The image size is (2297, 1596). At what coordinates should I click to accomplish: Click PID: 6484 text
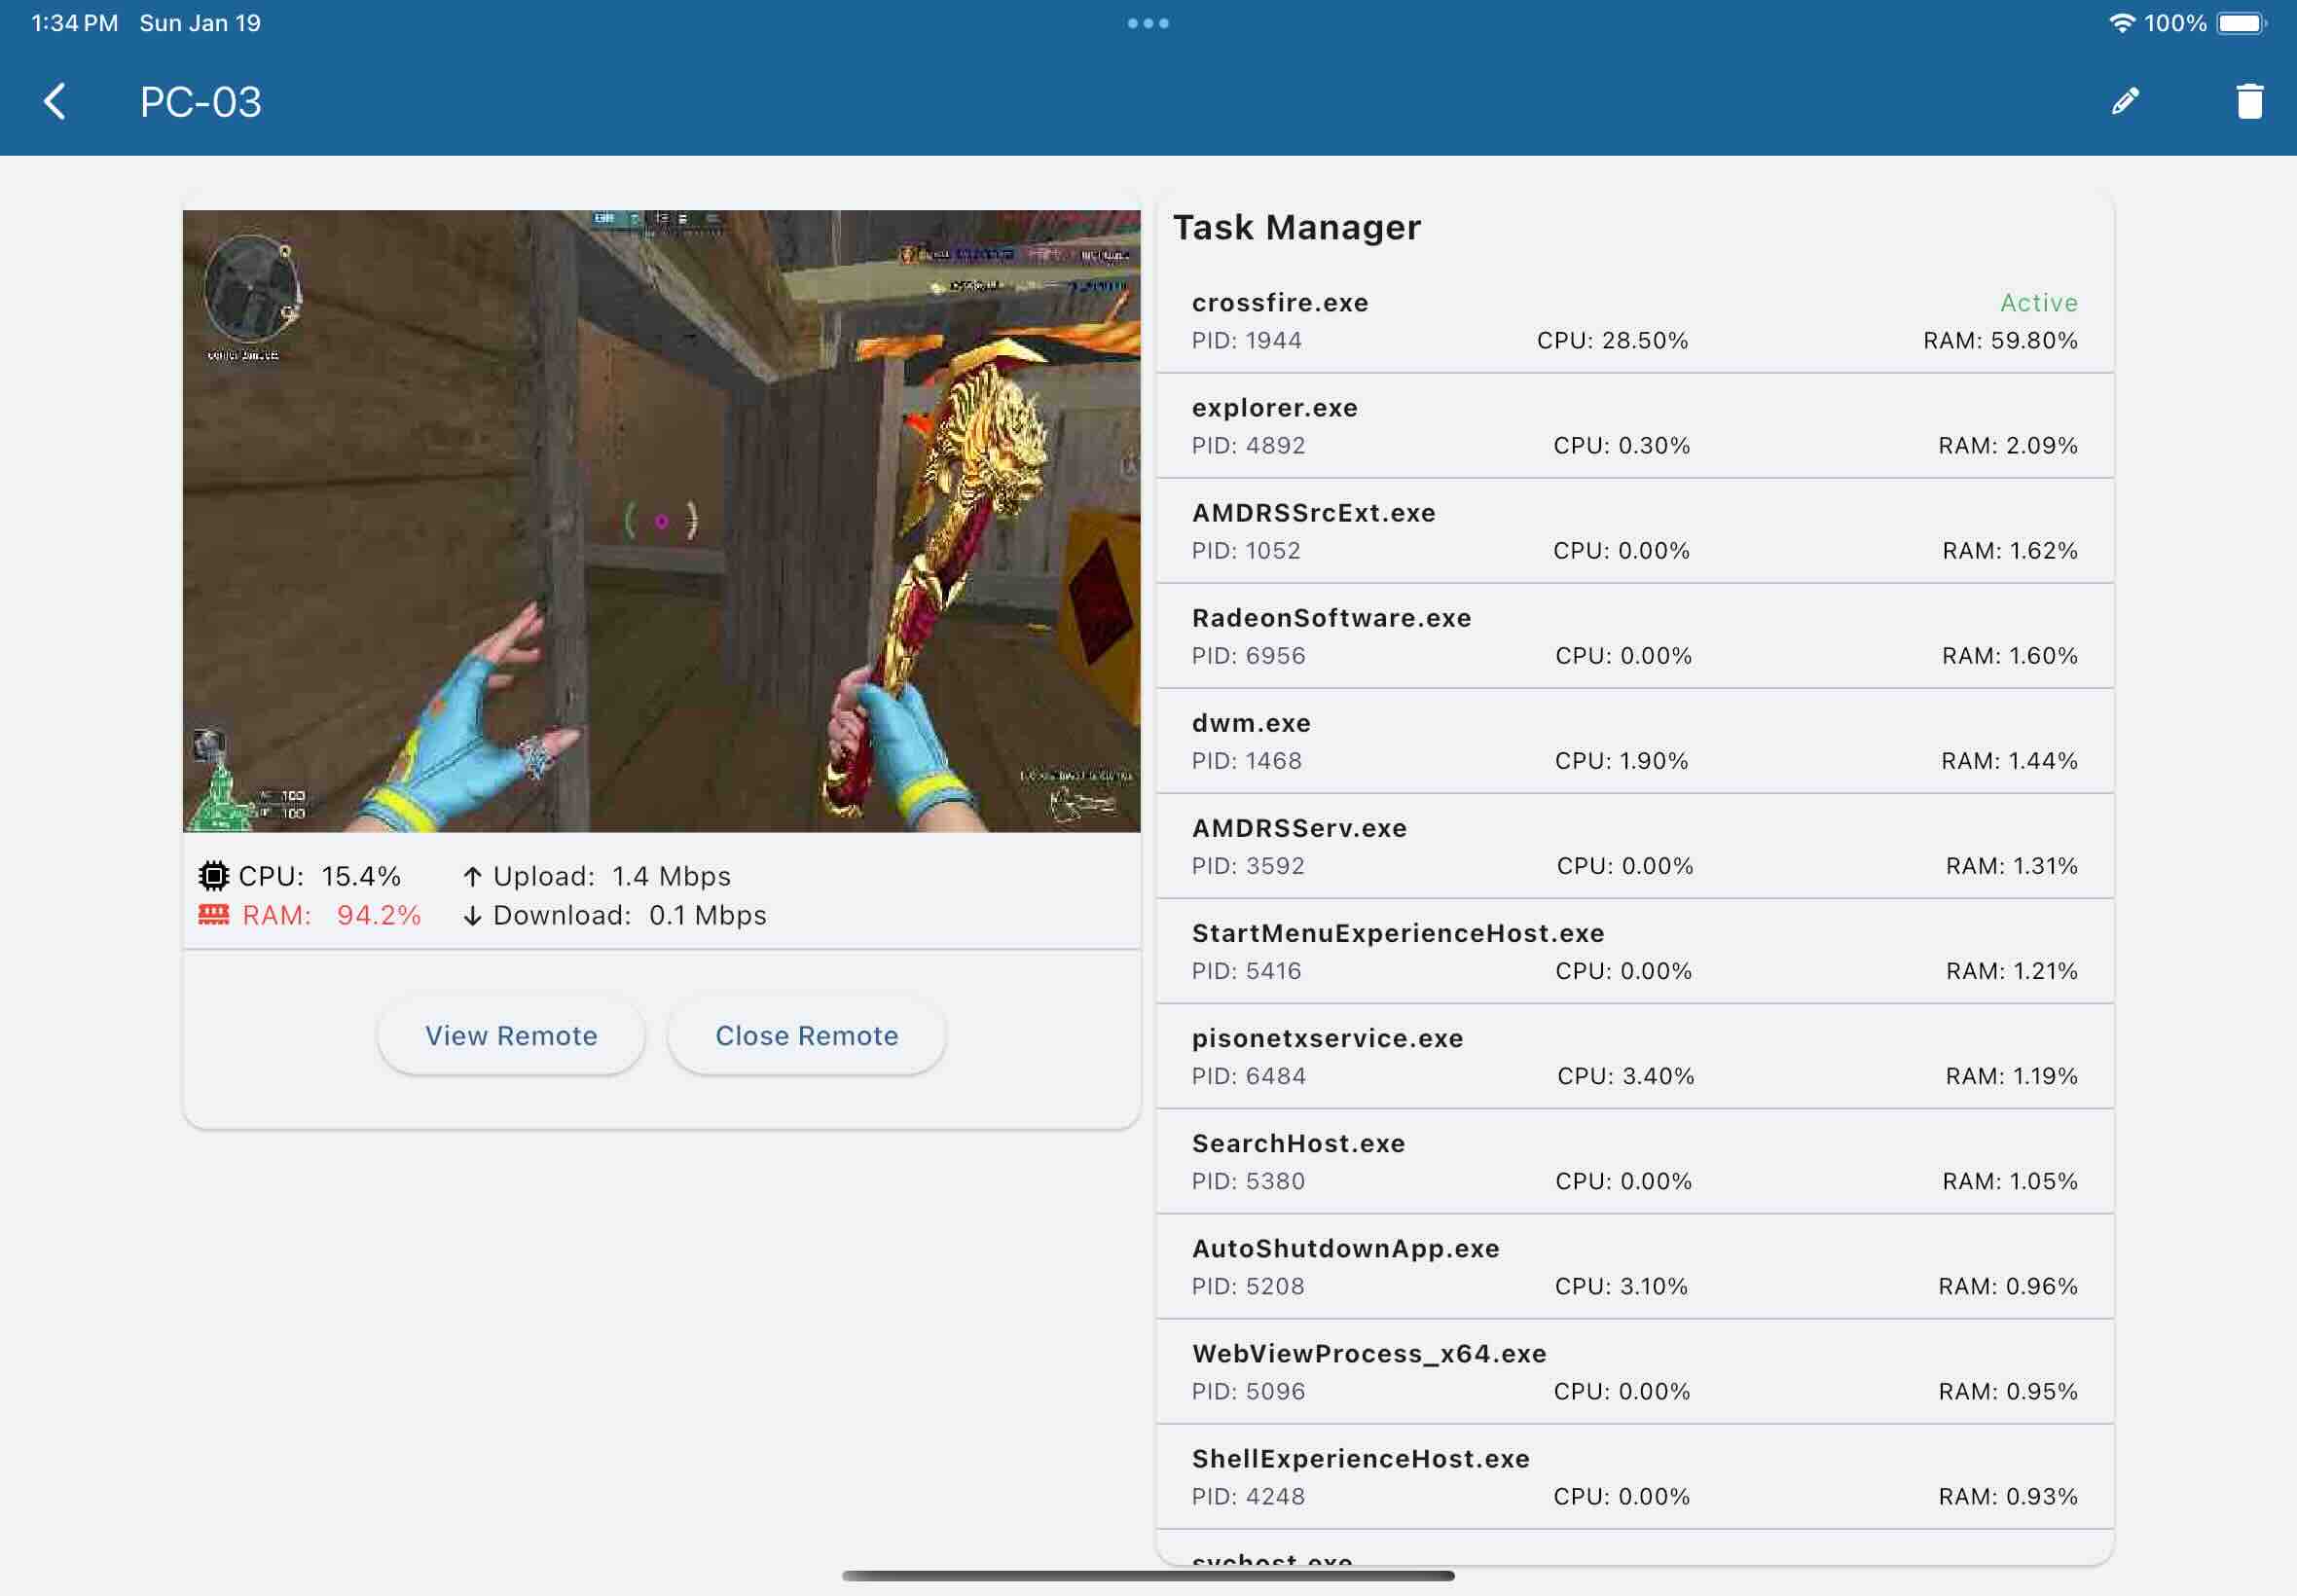(1248, 1075)
